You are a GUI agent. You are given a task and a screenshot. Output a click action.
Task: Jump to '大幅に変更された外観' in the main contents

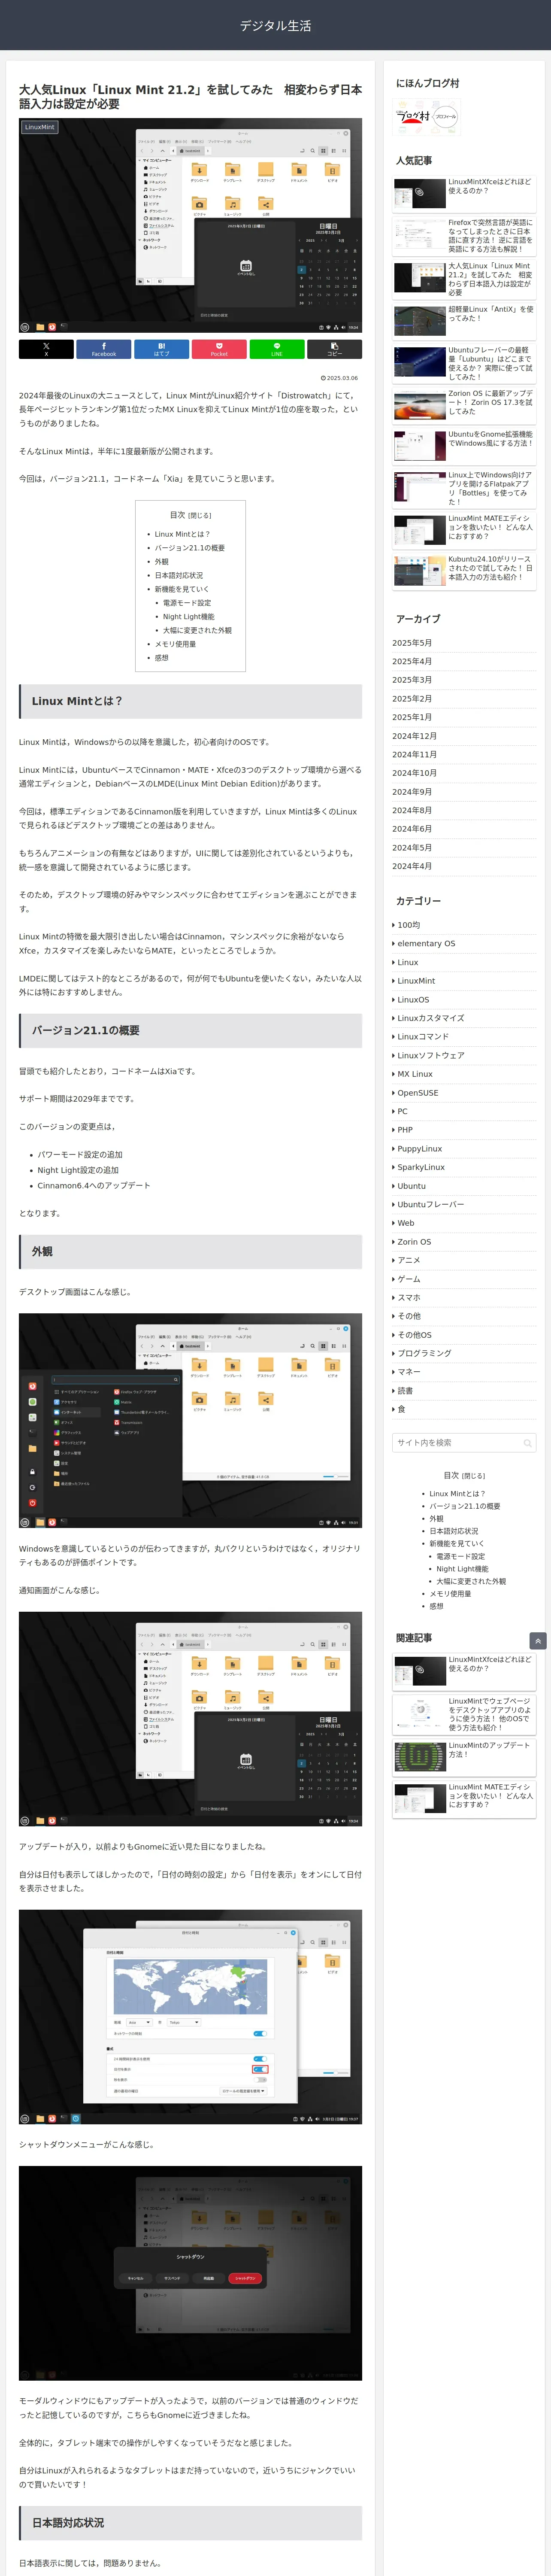(x=197, y=631)
